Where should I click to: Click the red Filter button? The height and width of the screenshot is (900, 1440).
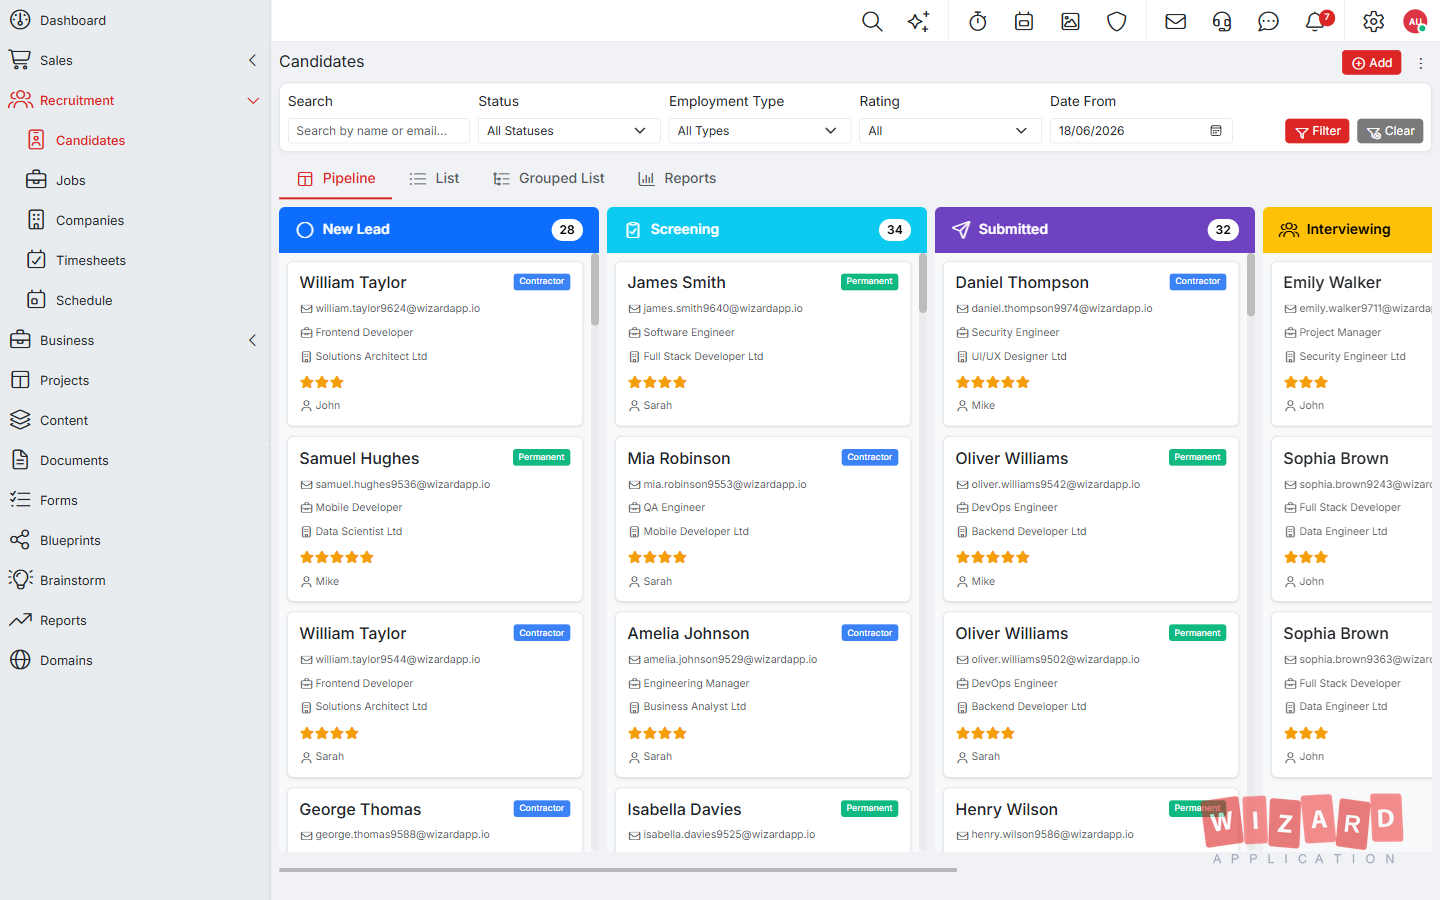point(1317,131)
